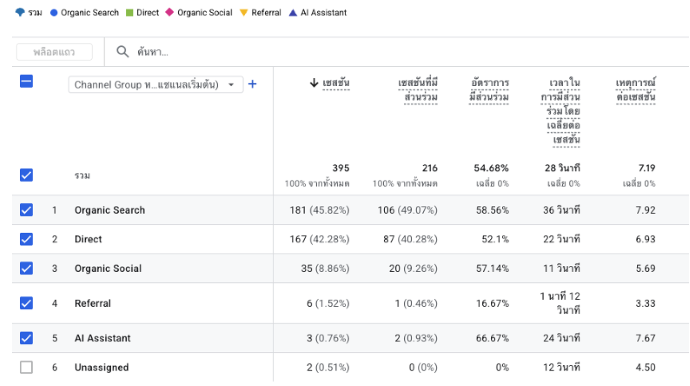
Task: Click Organic Search events per session 7.92
Action: [645, 210]
